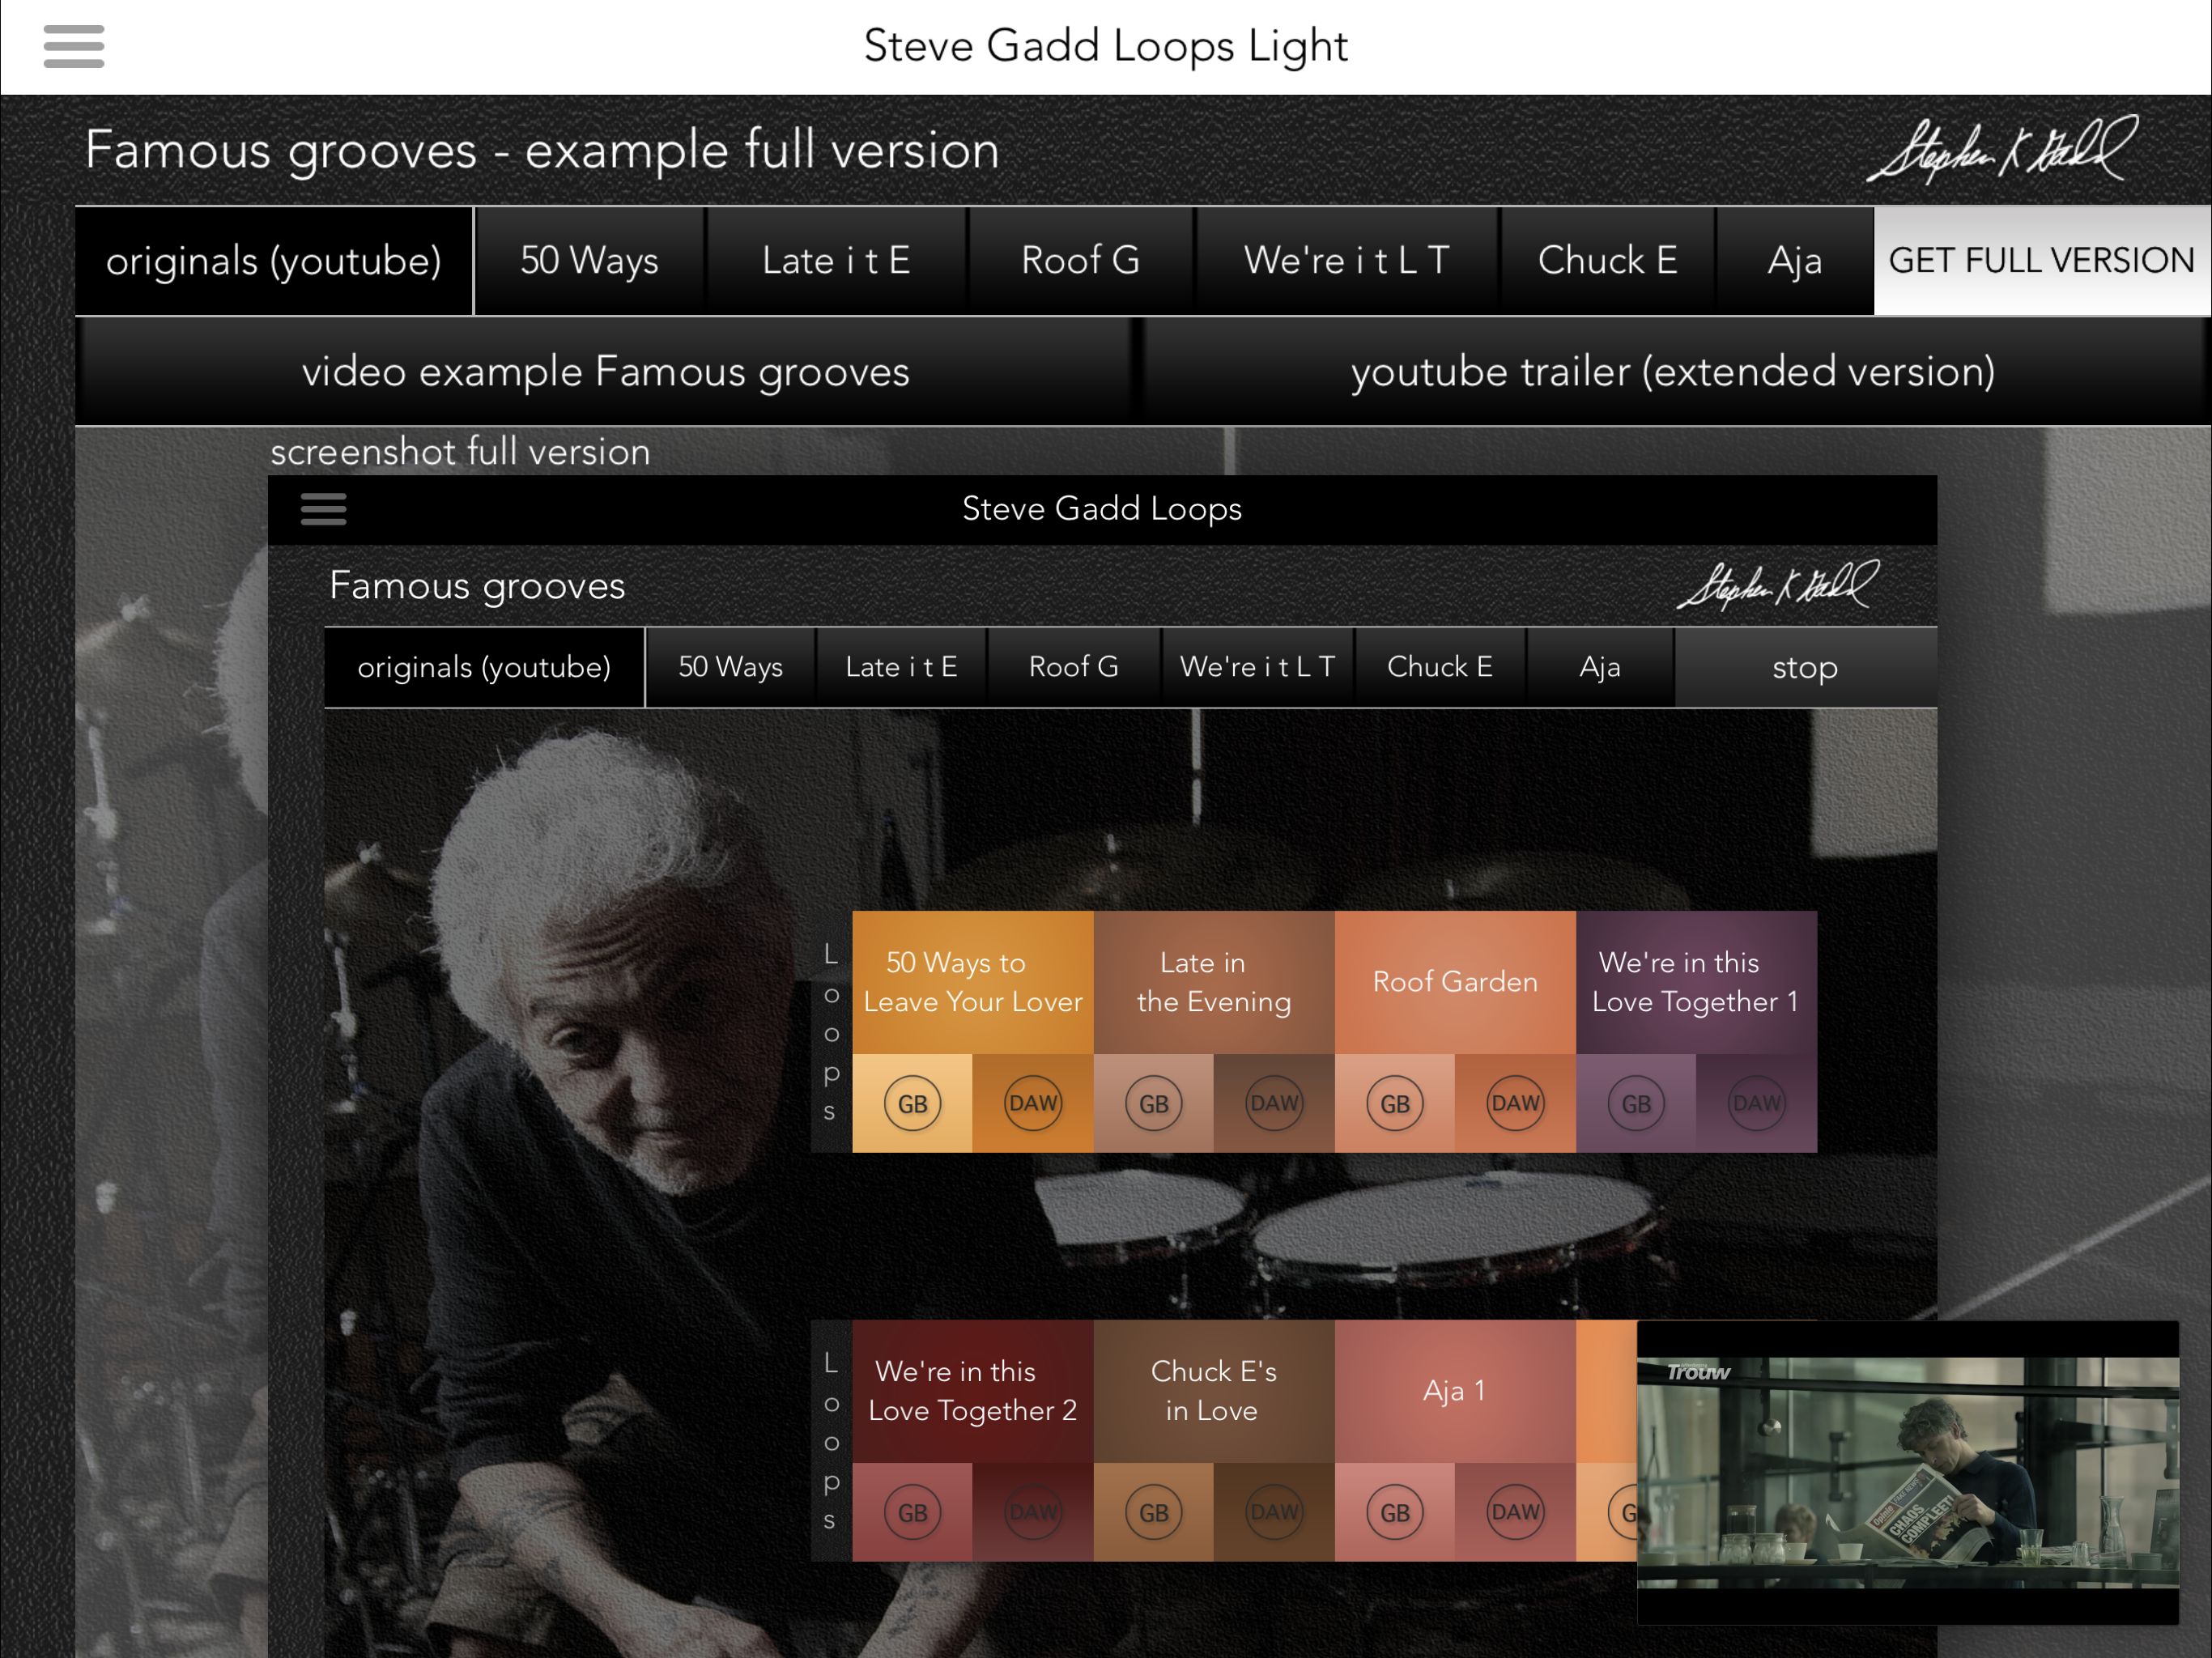Tap the GB button under Aja 1
Image resolution: width=2212 pixels, height=1658 pixels.
click(1395, 1513)
